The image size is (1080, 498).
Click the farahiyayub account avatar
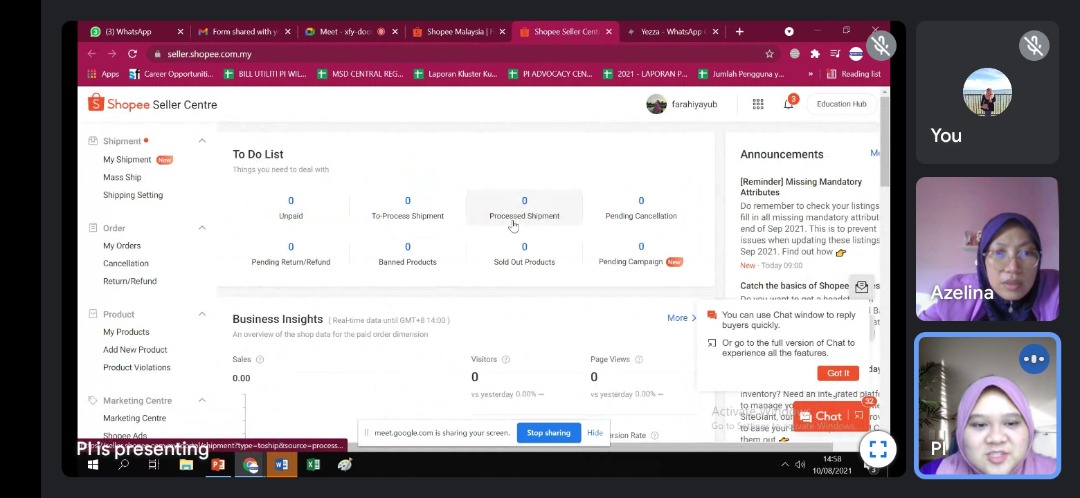click(656, 104)
